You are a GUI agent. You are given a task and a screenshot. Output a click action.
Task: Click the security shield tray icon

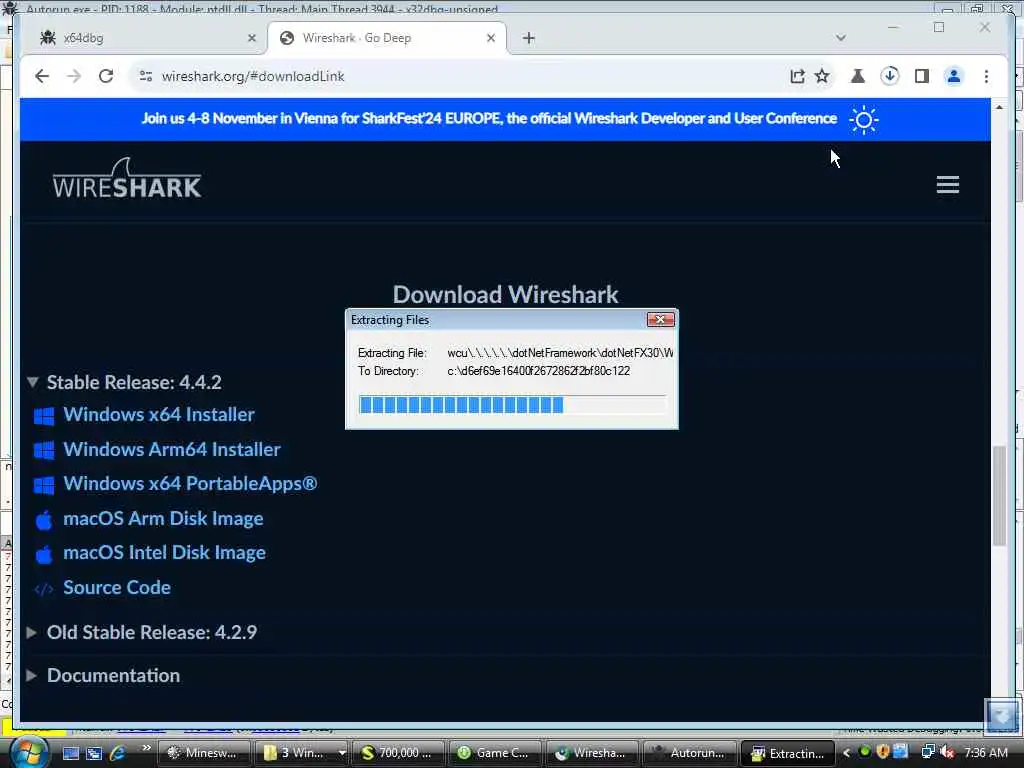click(883, 752)
